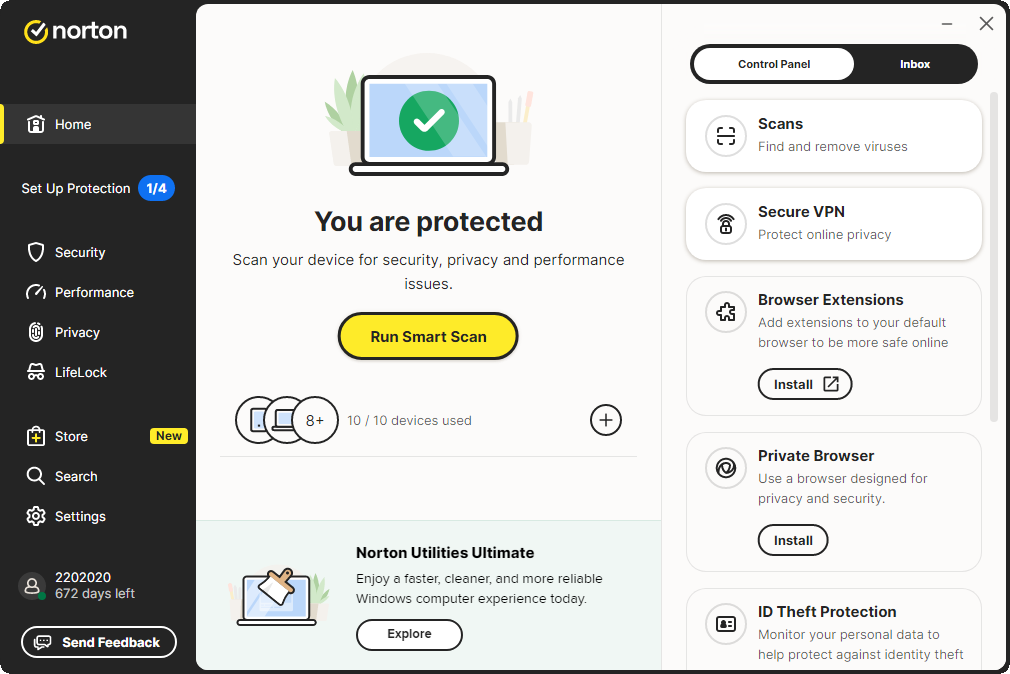The width and height of the screenshot is (1010, 674).
Task: Open the Privacy section
Action: click(x=77, y=332)
